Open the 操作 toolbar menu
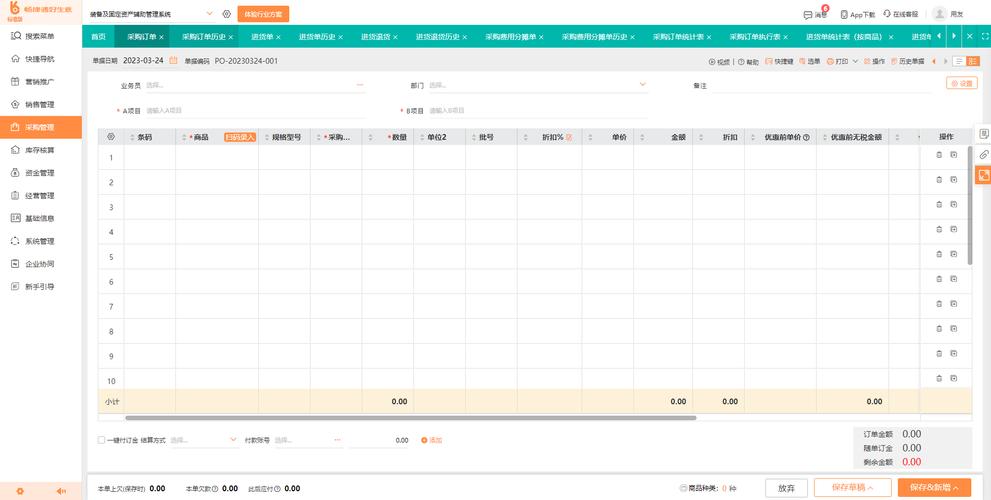 (874, 61)
